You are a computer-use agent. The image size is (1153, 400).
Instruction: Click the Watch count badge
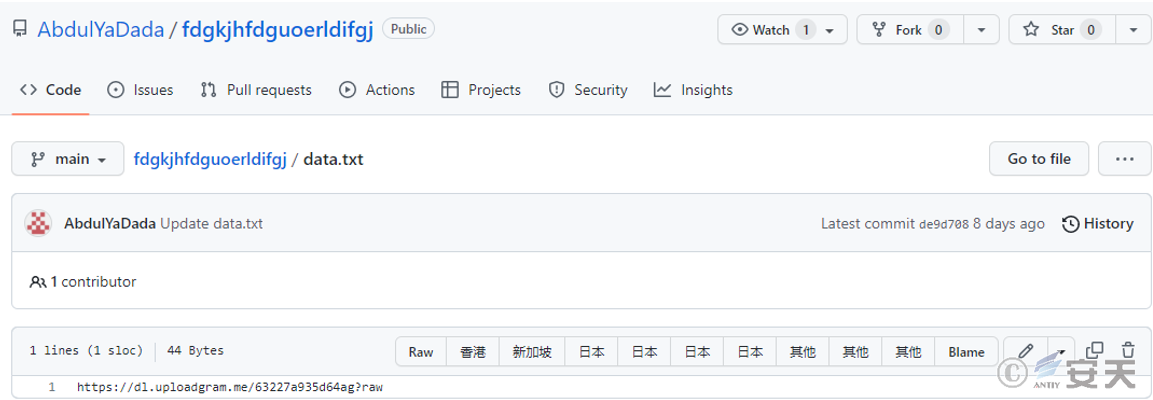pos(806,30)
